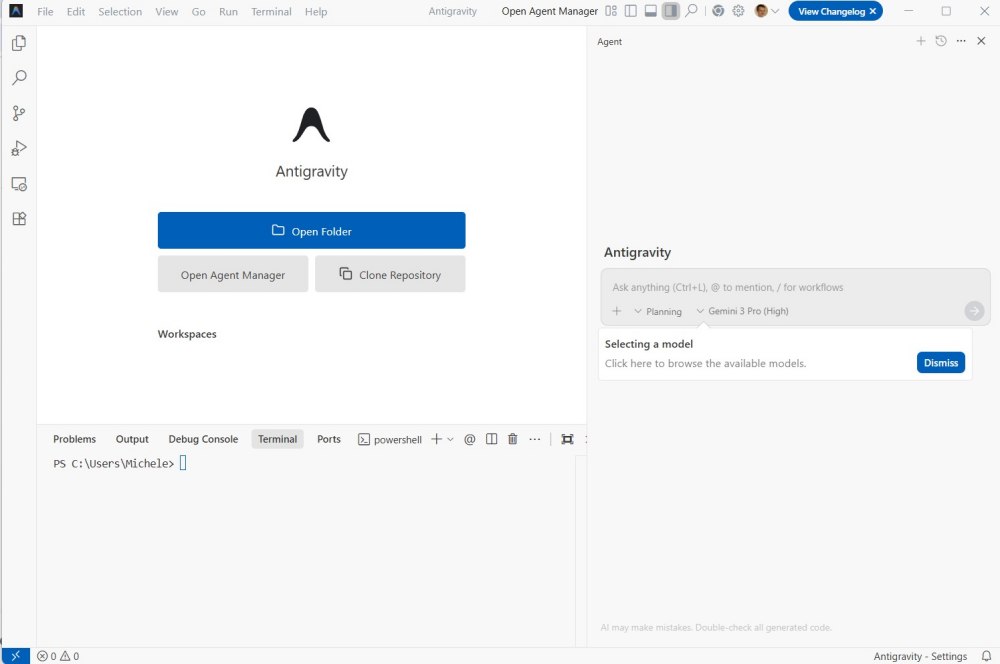The height and width of the screenshot is (664, 1000).
Task: Focus the Ask anything agent input field
Action: point(780,287)
